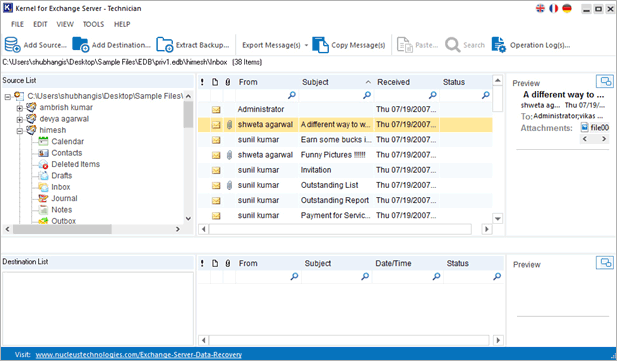The image size is (617, 361).
Task: Select the Deleted Items folder
Action: click(x=76, y=164)
